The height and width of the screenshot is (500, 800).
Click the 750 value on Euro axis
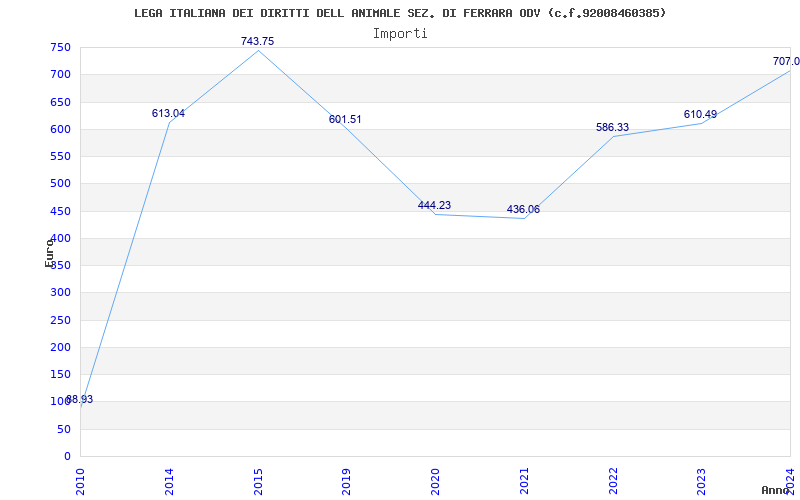tap(60, 48)
